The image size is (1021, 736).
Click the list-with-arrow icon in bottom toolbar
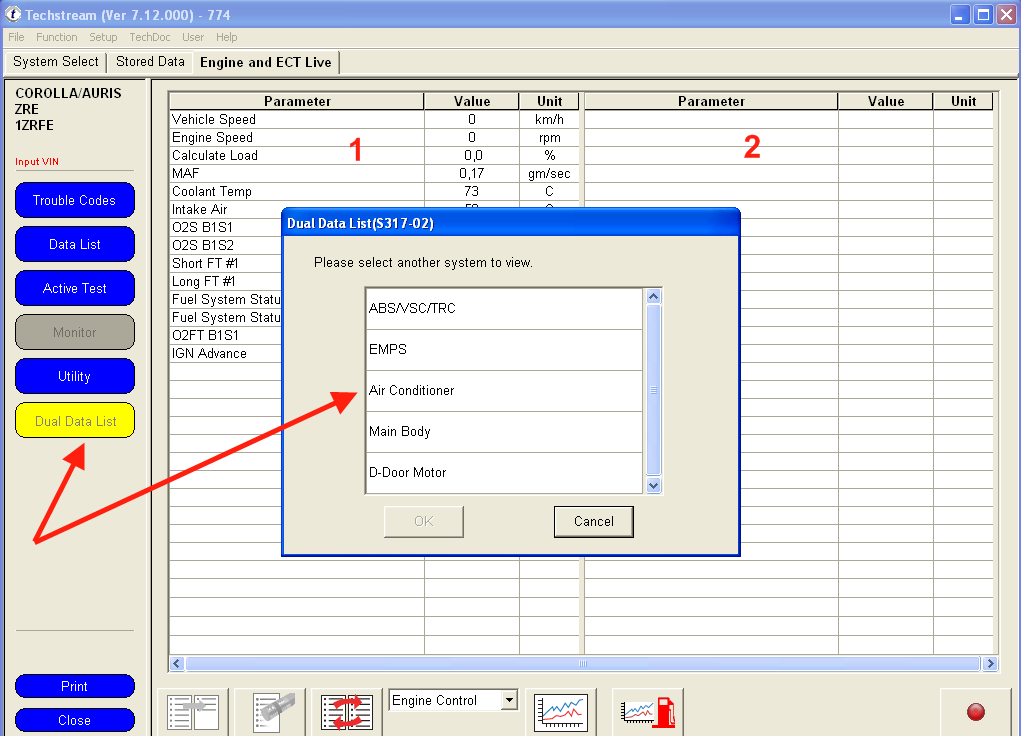pyautogui.click(x=193, y=712)
